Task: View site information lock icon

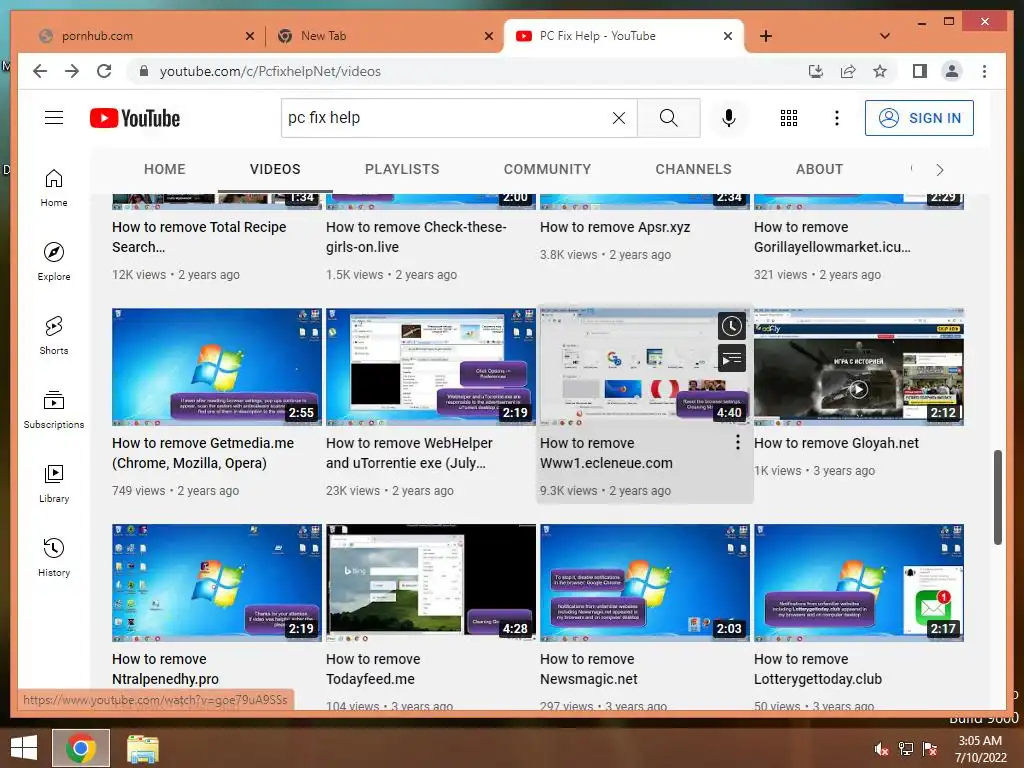Action: tap(144, 71)
